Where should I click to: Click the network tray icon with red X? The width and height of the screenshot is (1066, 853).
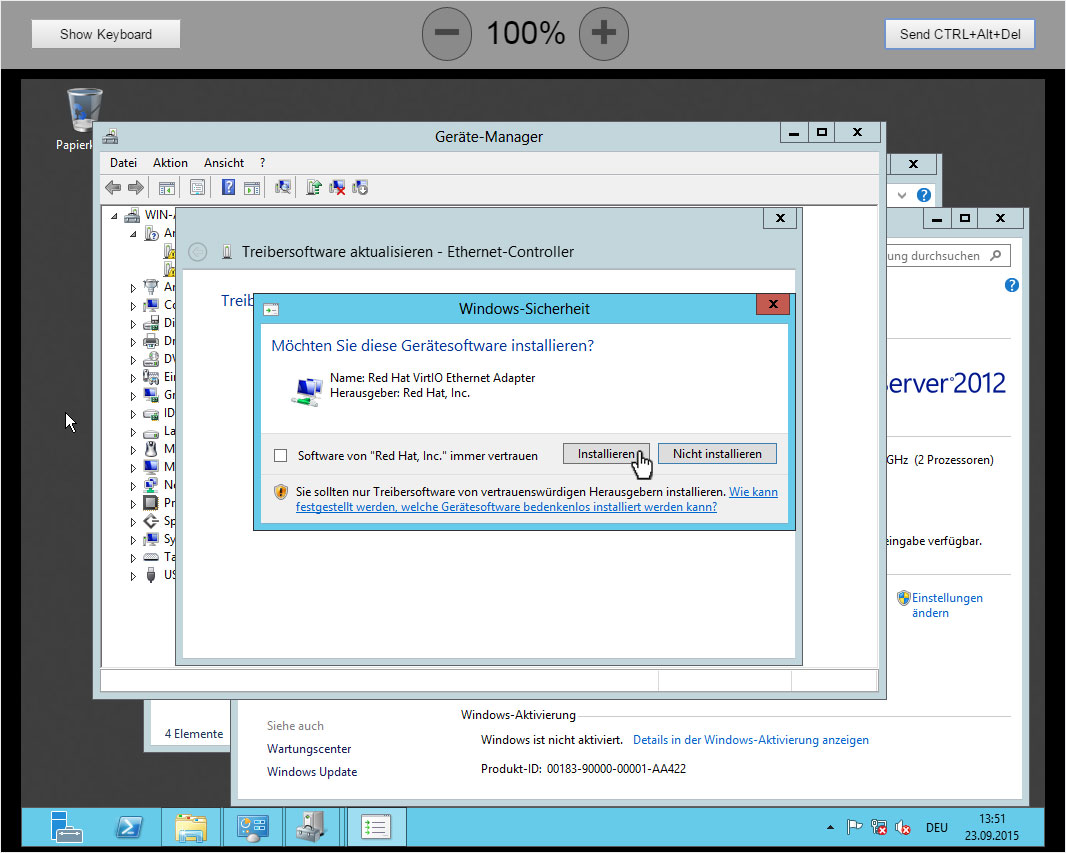(878, 827)
